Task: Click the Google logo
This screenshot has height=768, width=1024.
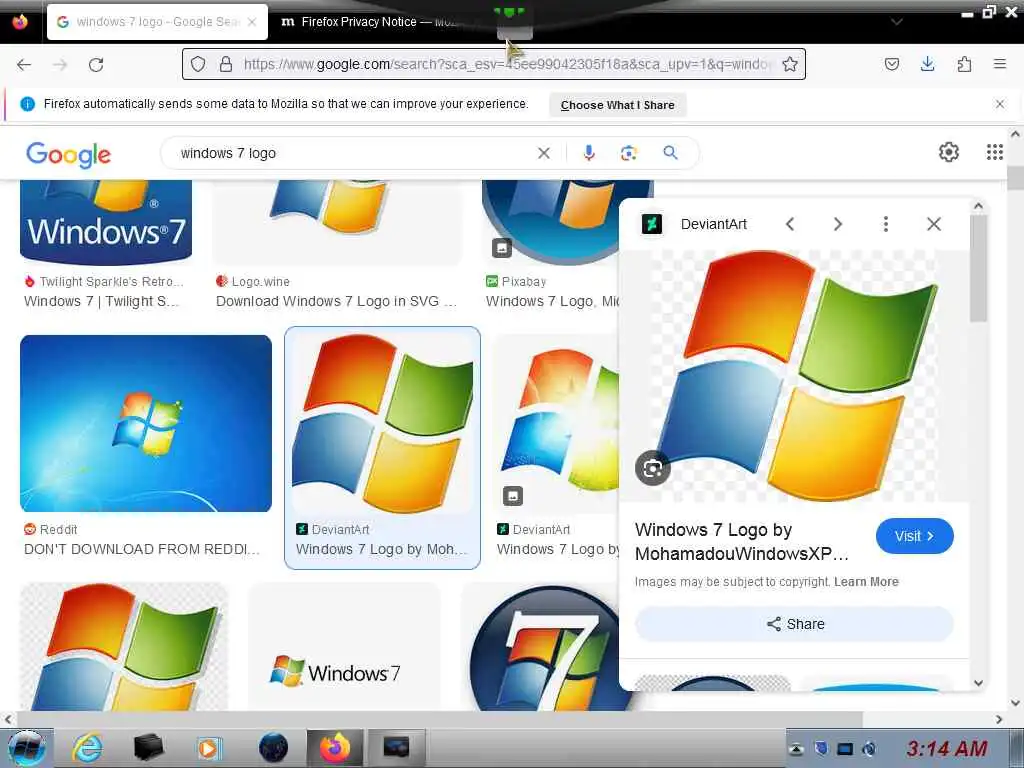Action: tap(69, 154)
